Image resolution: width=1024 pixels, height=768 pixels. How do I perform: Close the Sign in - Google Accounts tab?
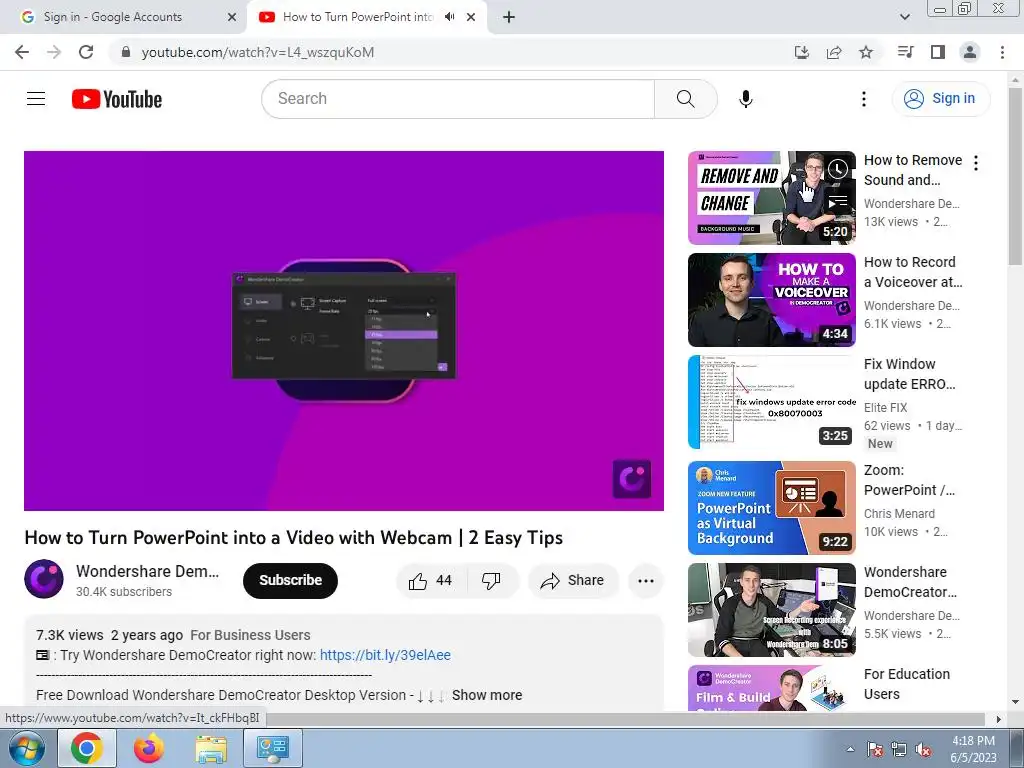[x=231, y=17]
